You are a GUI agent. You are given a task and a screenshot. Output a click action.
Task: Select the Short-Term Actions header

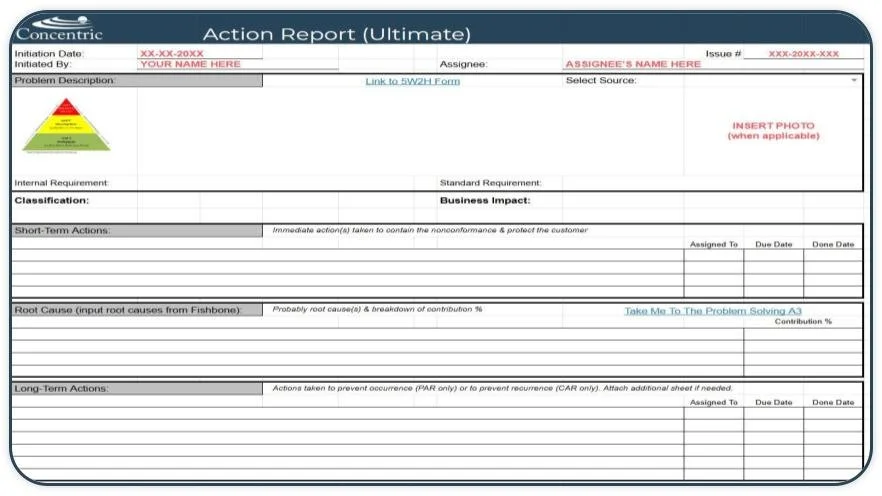coord(137,231)
